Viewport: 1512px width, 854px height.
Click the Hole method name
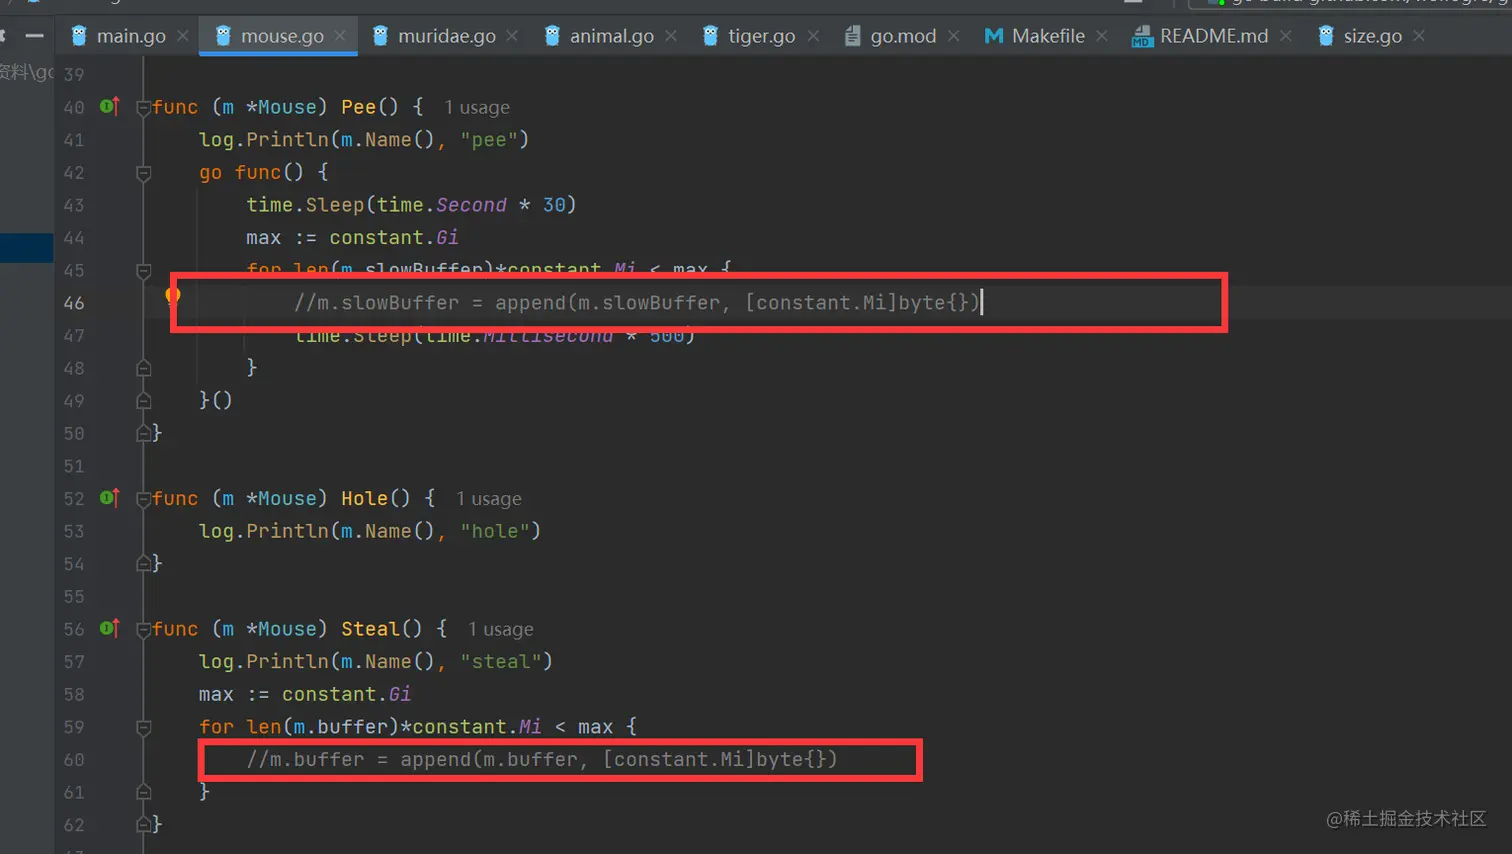(364, 498)
